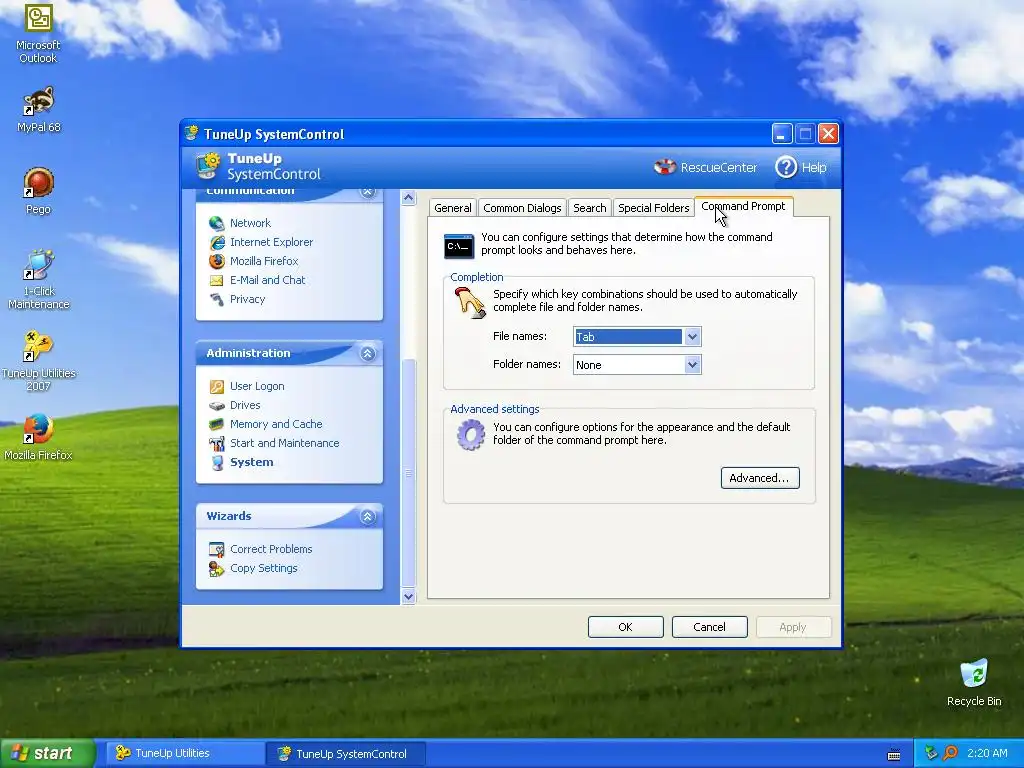Screen dimensions: 1024x768
Task: Select the Command Prompt tab
Action: [x=744, y=206]
